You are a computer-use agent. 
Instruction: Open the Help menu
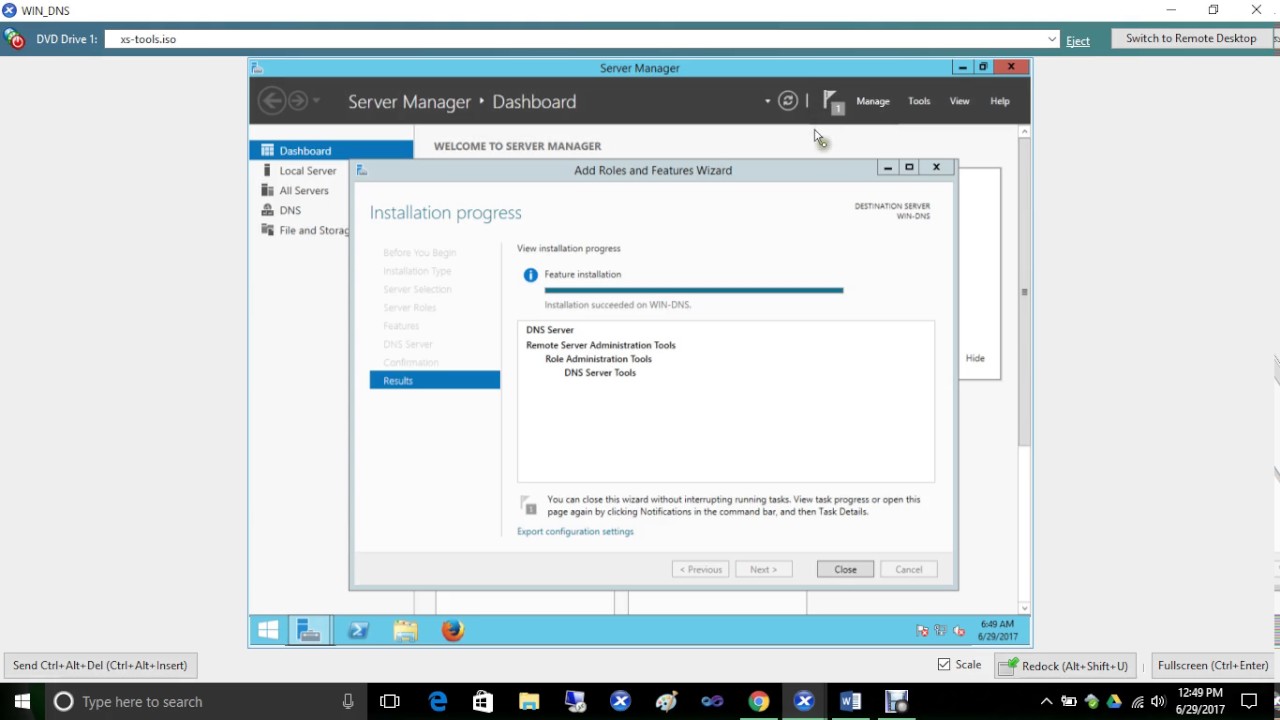(x=1000, y=101)
